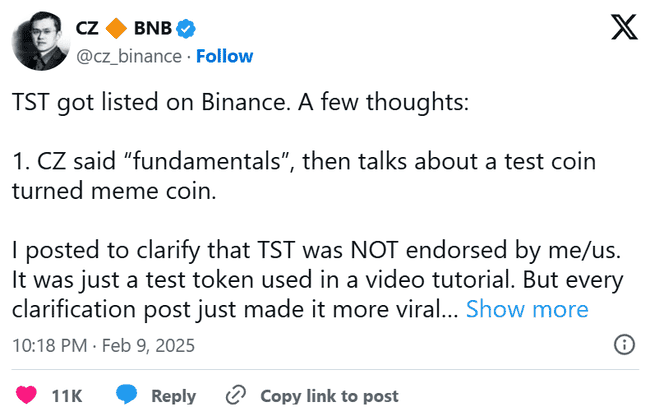
Task: Open the info icon beside the timestamp
Action: [623, 345]
